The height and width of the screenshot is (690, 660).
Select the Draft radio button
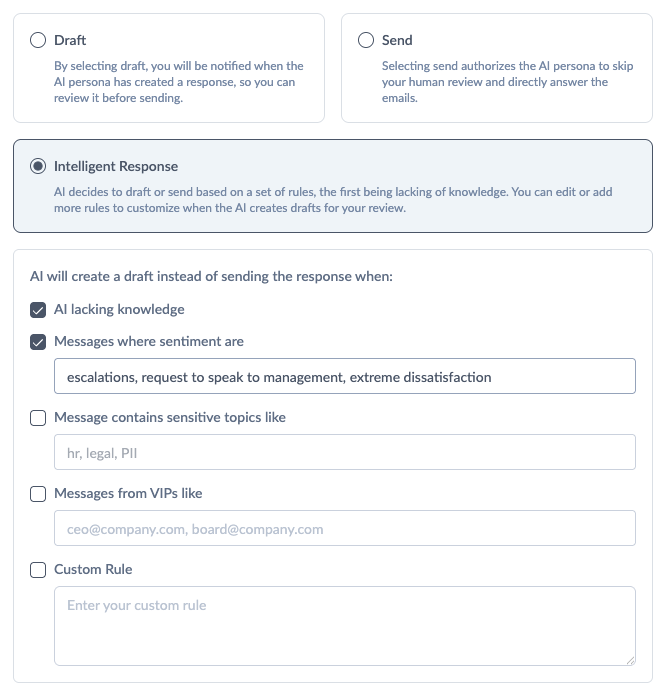click(38, 40)
